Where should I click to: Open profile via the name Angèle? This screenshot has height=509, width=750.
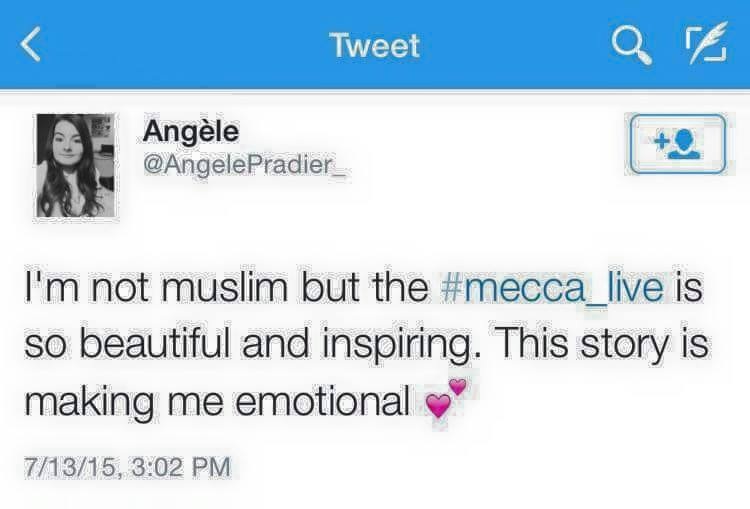[x=190, y=131]
